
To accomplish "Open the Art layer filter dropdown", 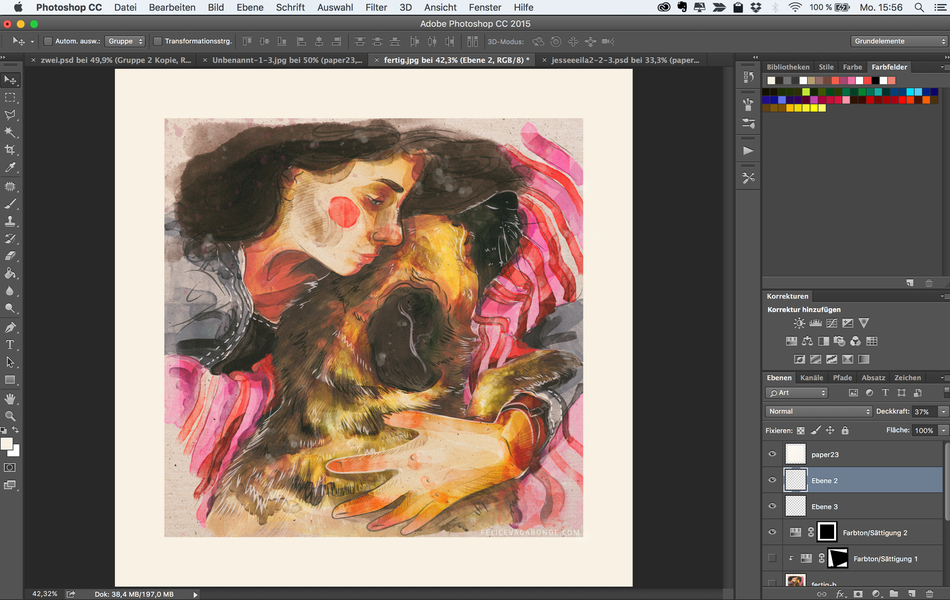I will [796, 393].
